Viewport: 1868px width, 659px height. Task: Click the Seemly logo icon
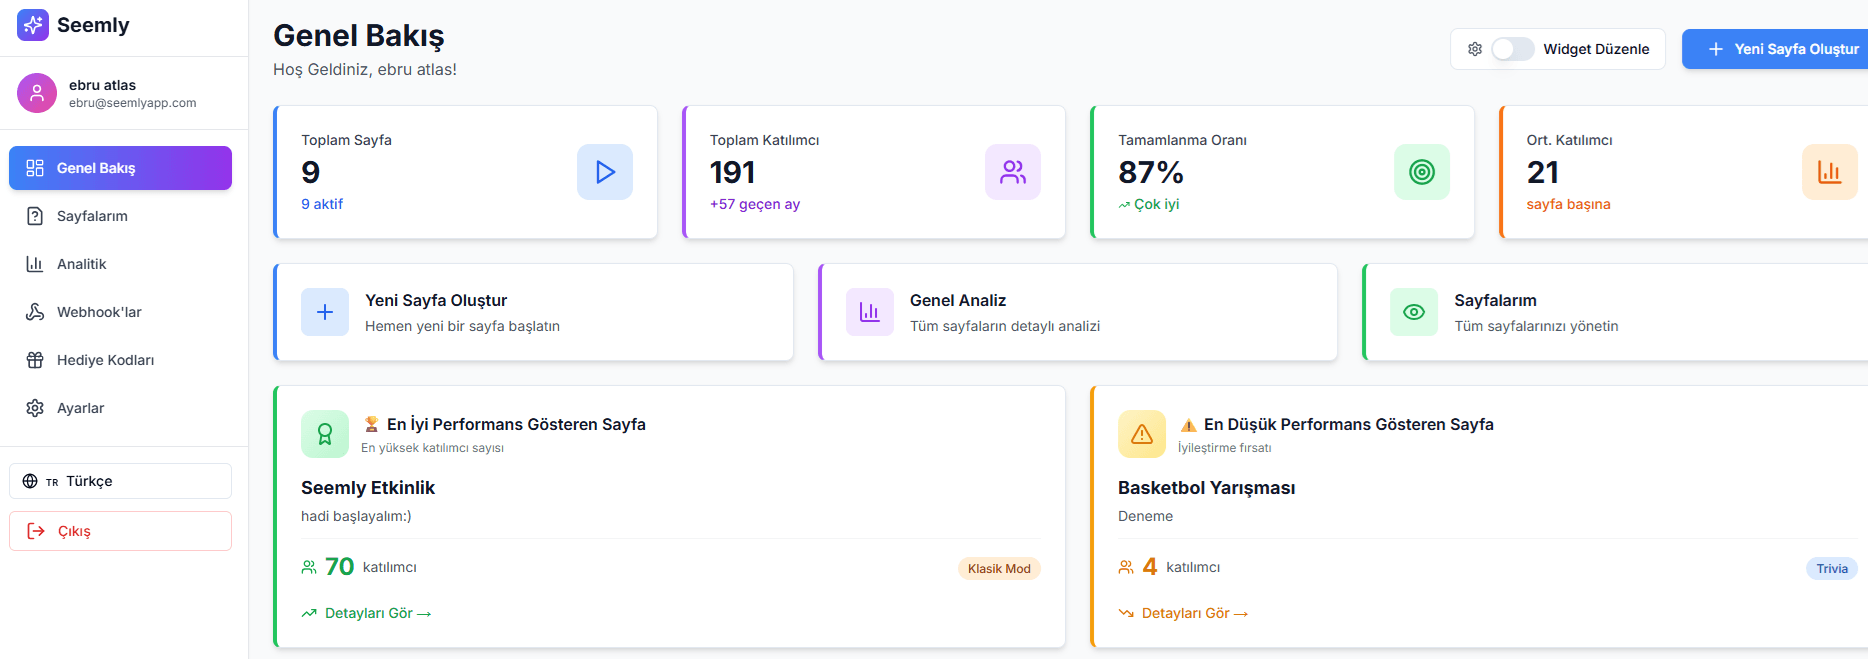(33, 25)
